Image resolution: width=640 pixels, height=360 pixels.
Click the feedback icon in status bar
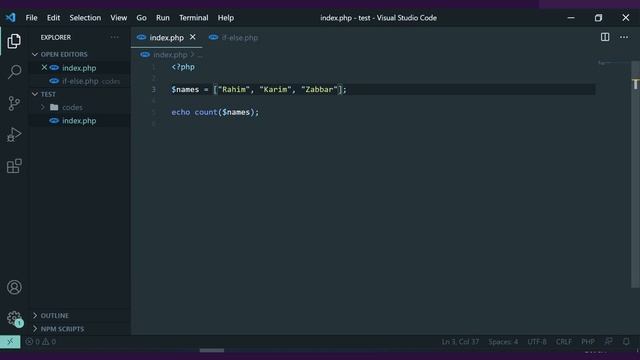click(609, 342)
